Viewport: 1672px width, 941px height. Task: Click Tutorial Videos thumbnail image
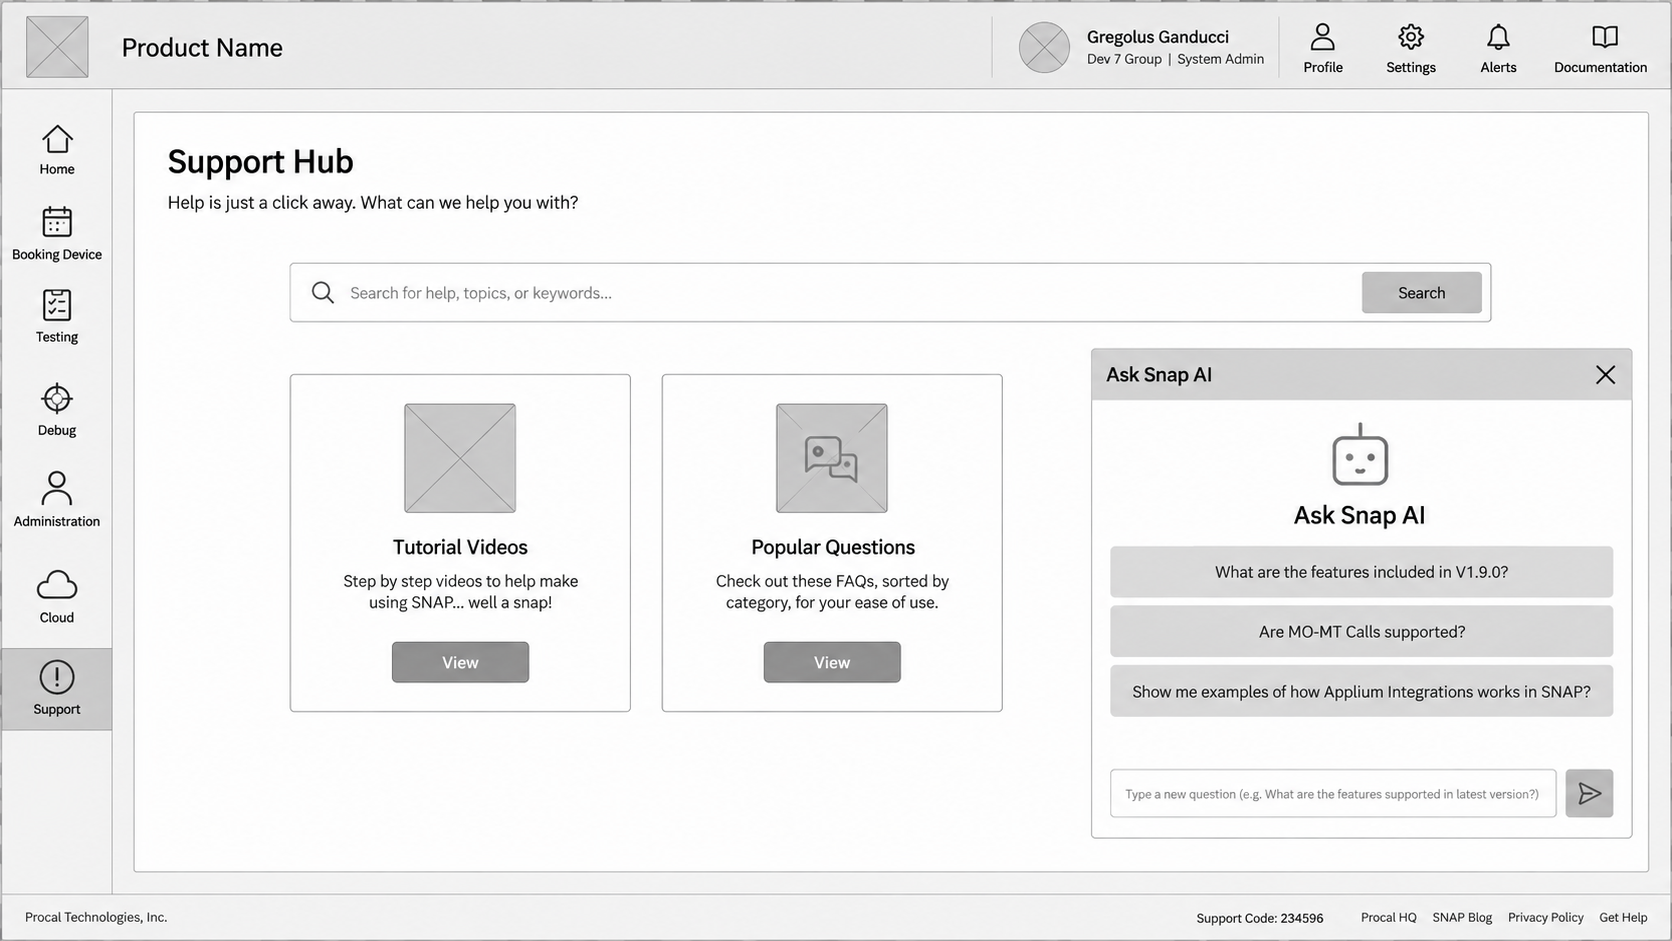pos(460,458)
